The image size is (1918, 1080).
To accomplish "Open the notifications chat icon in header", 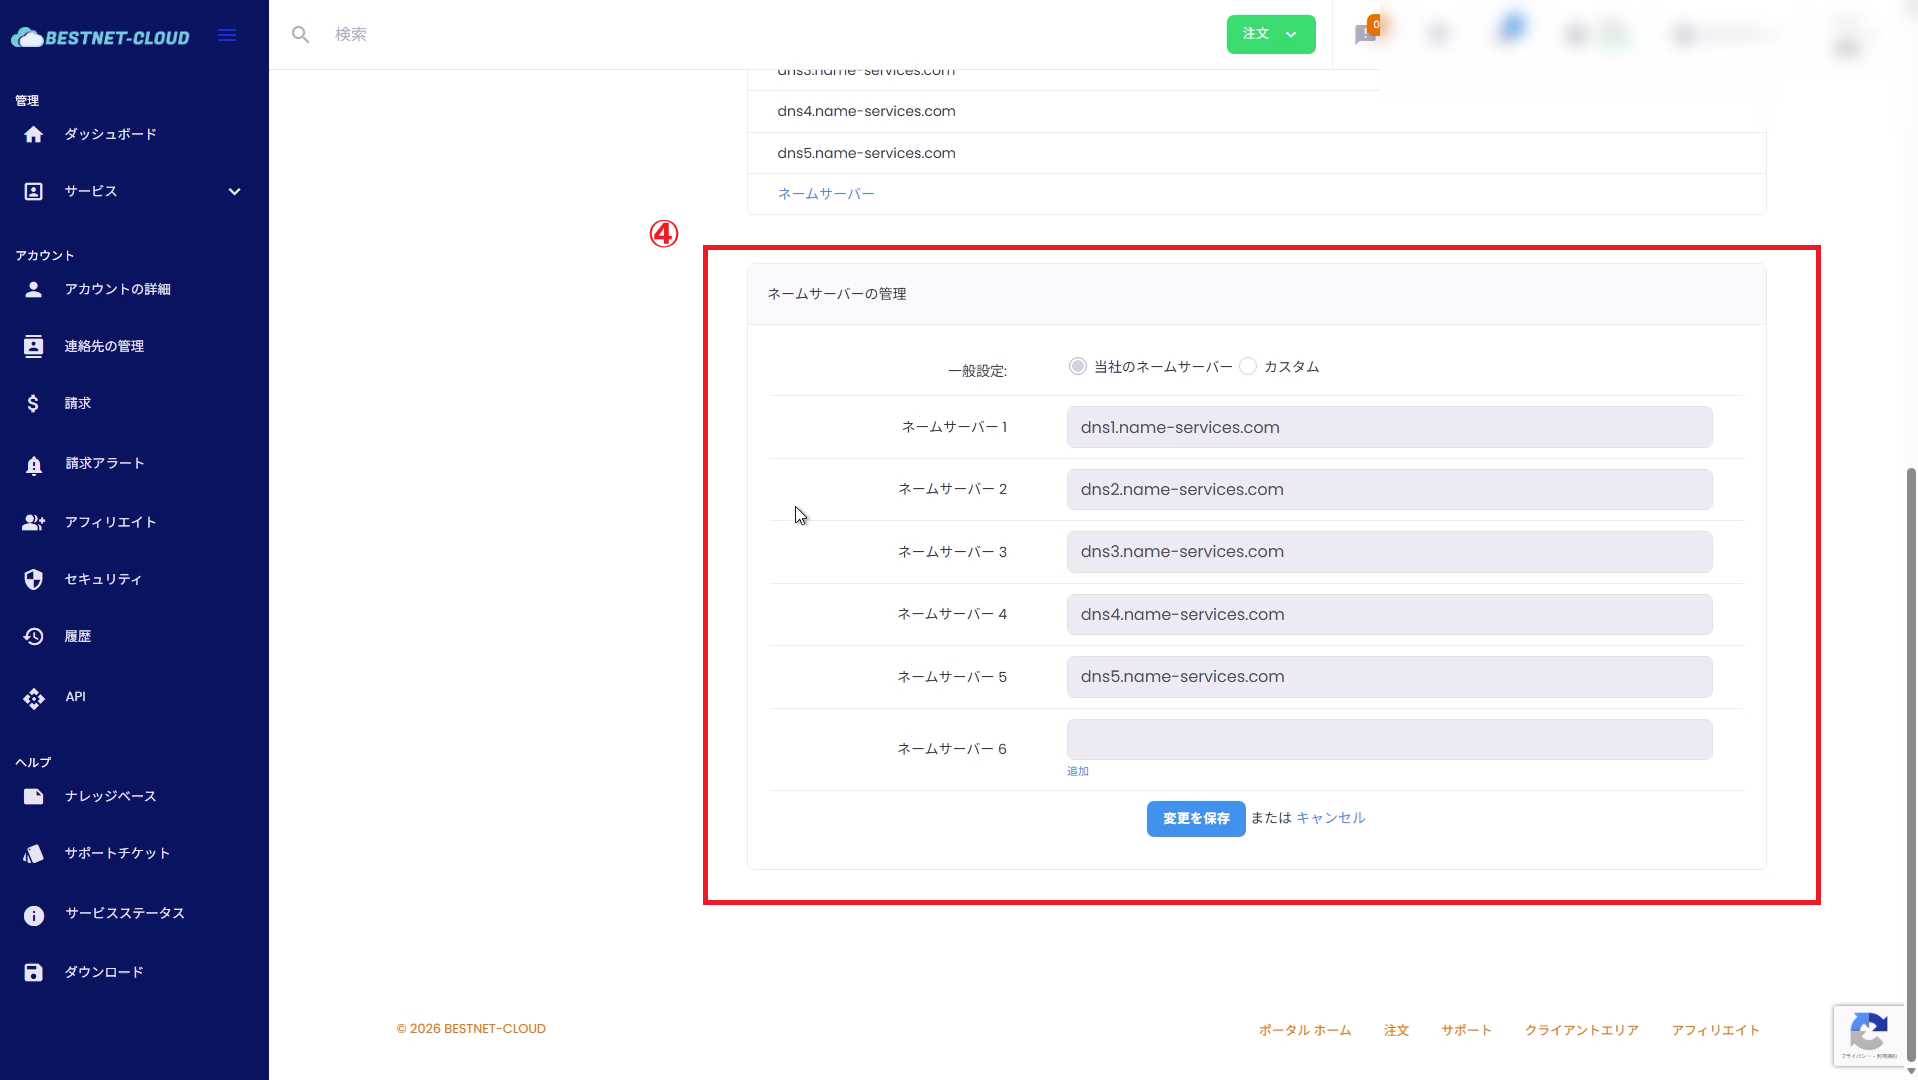I will coord(1365,35).
